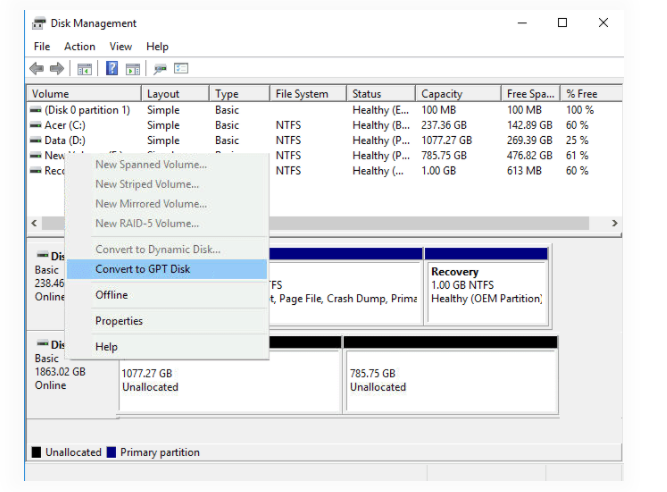The image size is (667, 492).
Task: Select the 1077.27 GB unallocated block
Action: pyautogui.click(x=228, y=379)
